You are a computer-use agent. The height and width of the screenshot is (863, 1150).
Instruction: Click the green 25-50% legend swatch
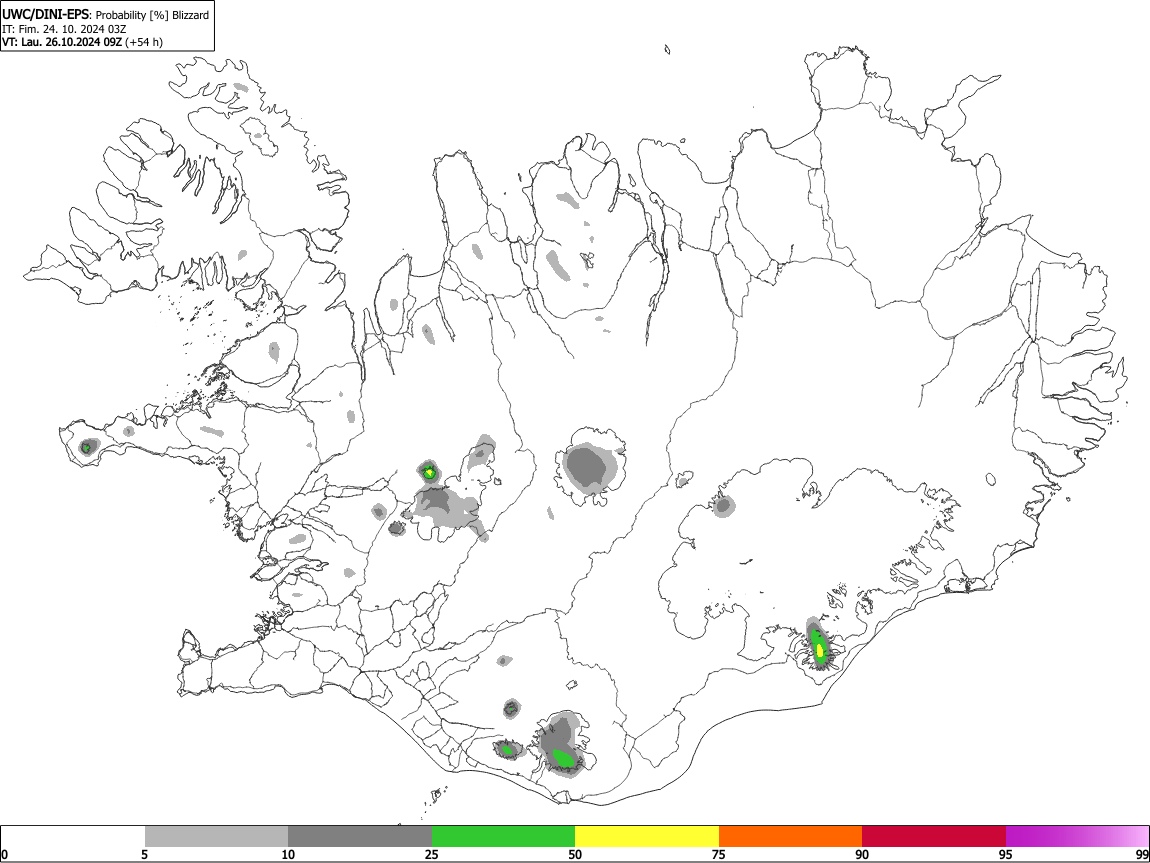pos(503,836)
